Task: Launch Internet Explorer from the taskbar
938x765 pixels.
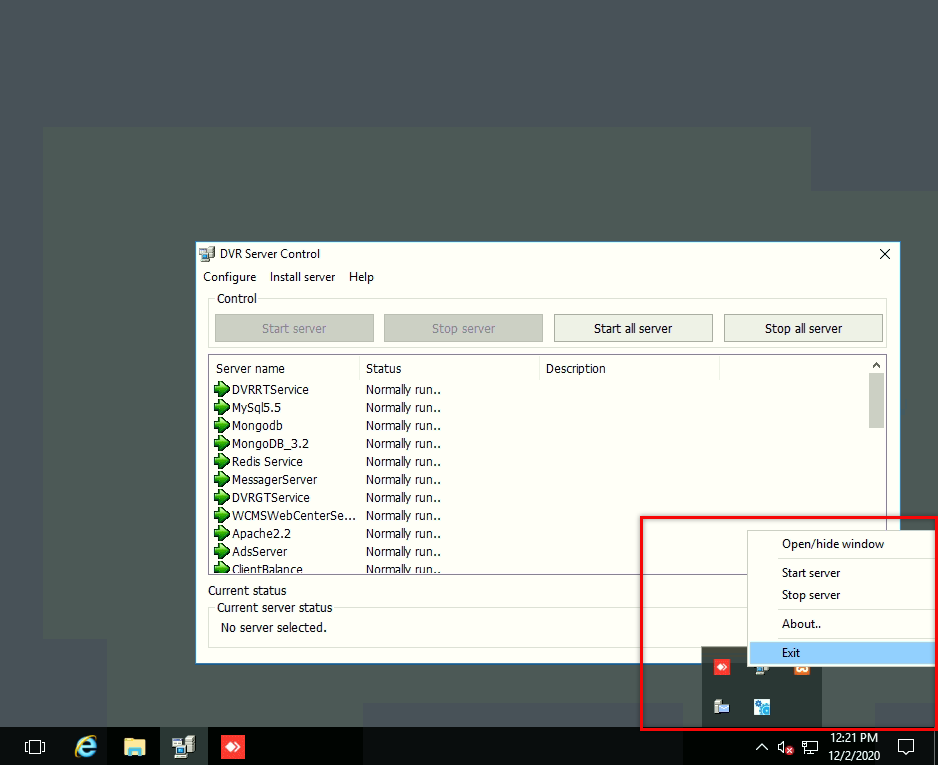Action: pyautogui.click(x=86, y=746)
